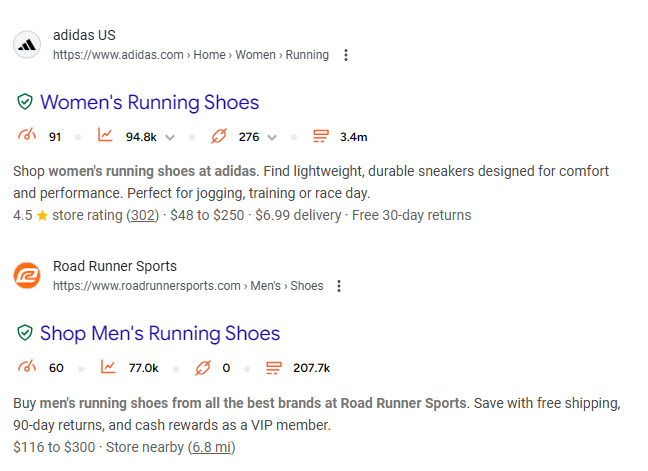This screenshot has height=471, width=648.
Task: Click the adidas logo favicon
Action: [27, 45]
